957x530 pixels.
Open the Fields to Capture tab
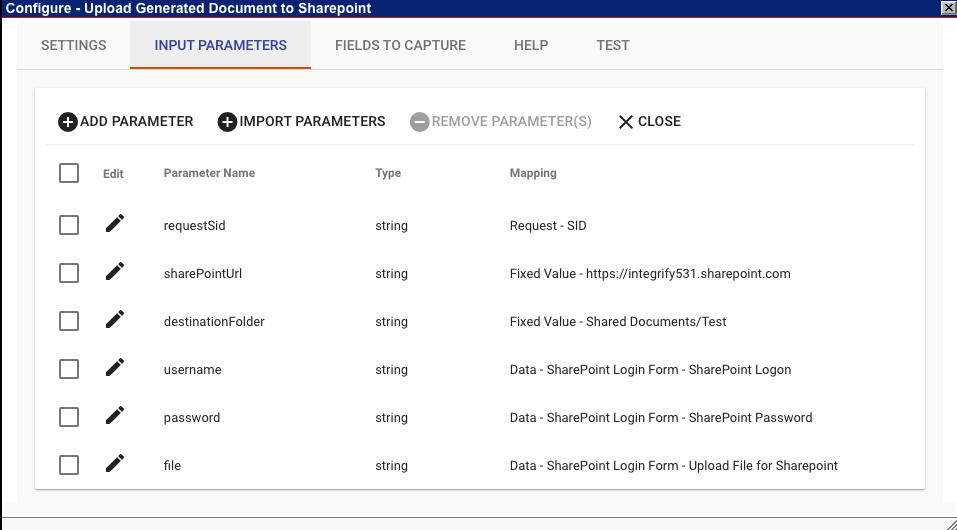pyautogui.click(x=400, y=45)
